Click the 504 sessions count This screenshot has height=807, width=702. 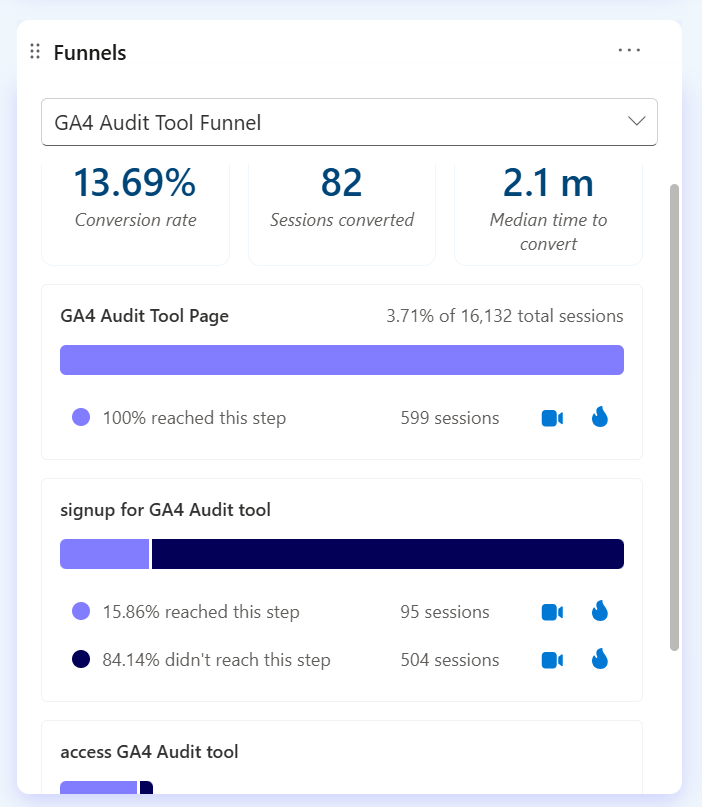[x=450, y=660]
